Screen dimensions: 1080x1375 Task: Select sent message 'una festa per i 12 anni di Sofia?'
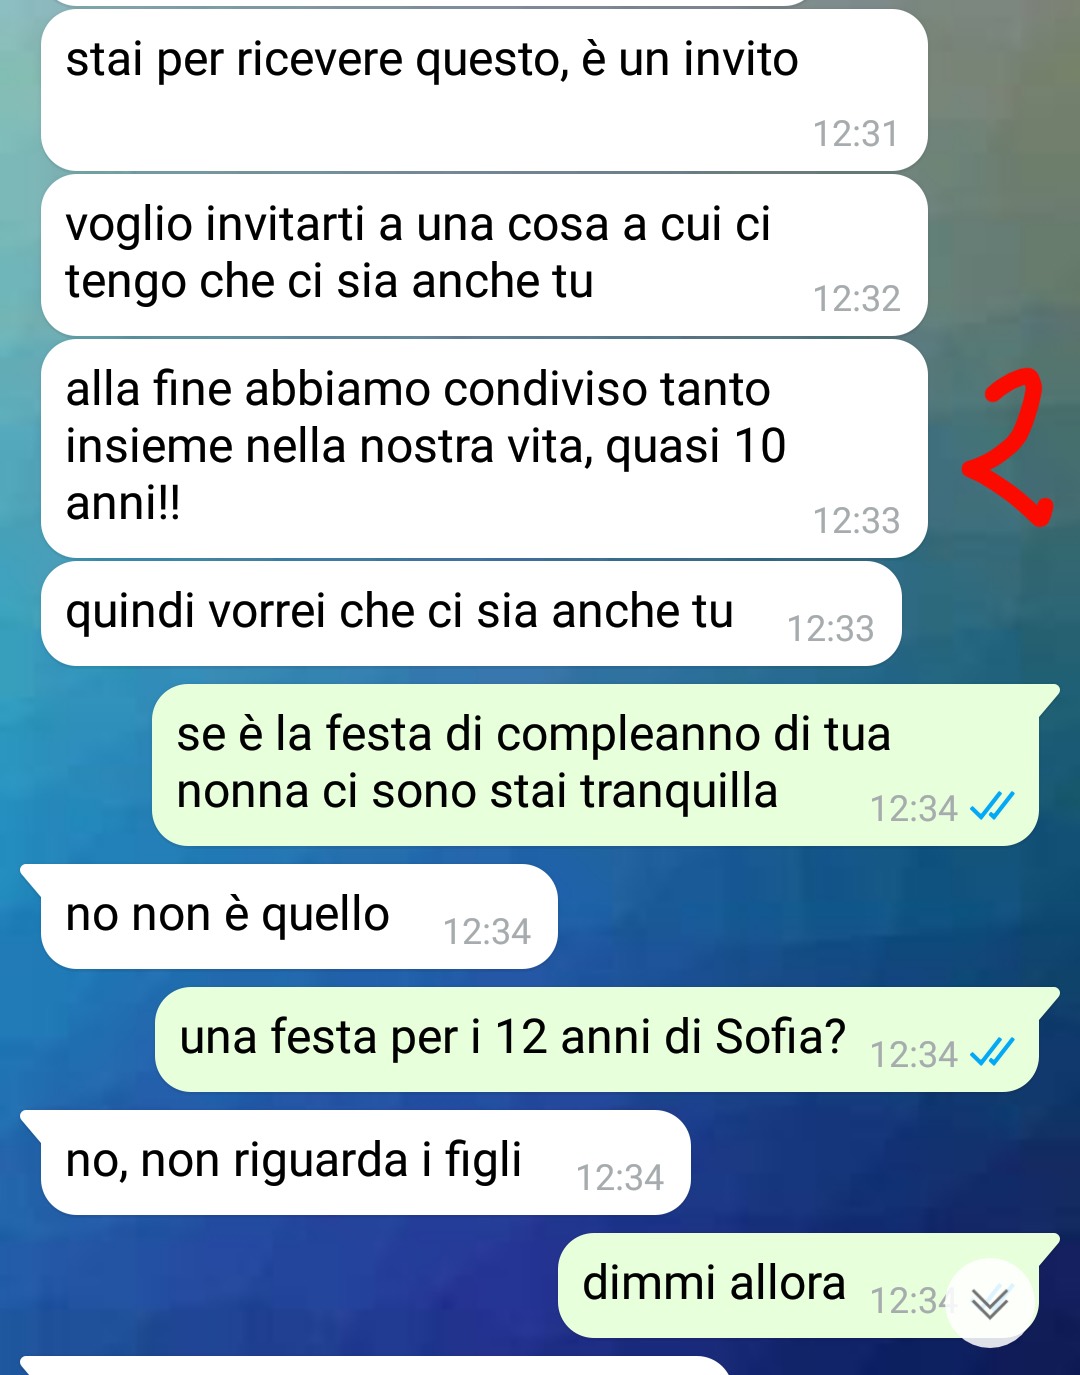tap(598, 1039)
